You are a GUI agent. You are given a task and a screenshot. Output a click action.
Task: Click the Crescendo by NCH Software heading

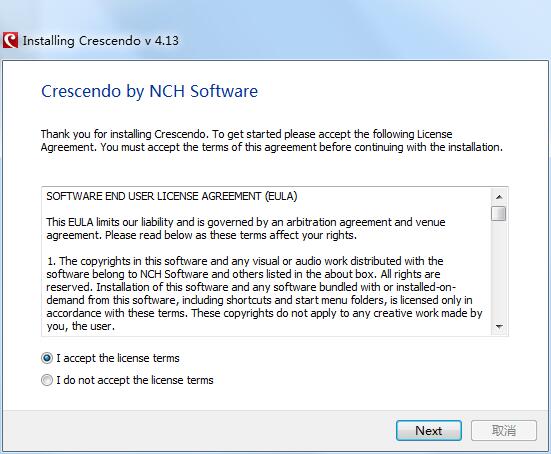150,91
